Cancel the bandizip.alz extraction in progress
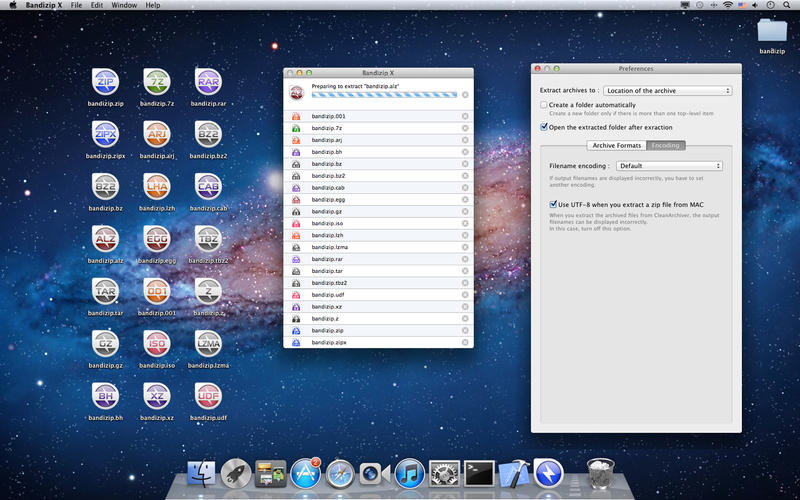Viewport: 800px width, 500px height. (x=465, y=94)
